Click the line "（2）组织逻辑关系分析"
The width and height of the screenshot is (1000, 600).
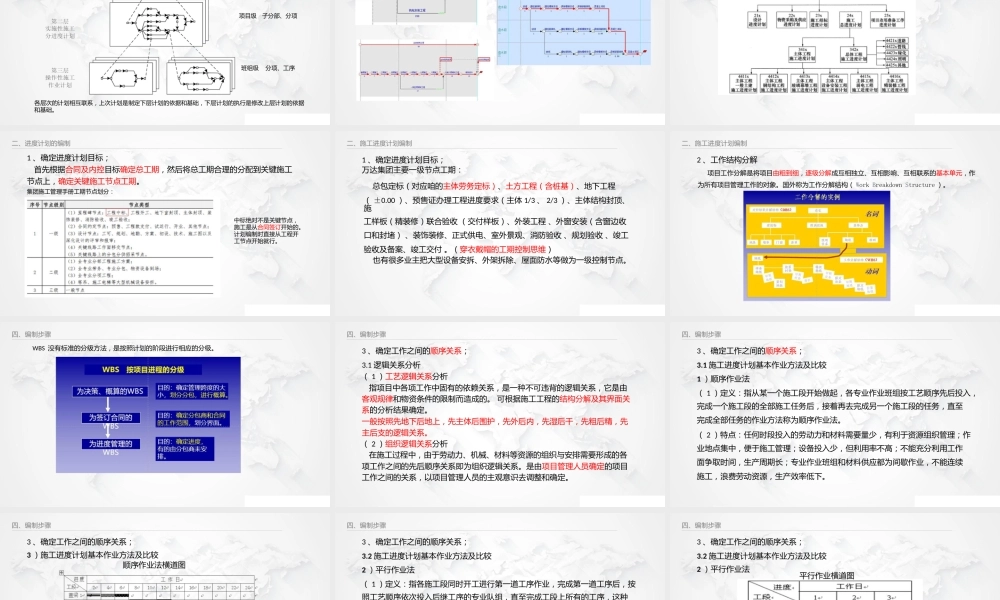[x=404, y=444]
